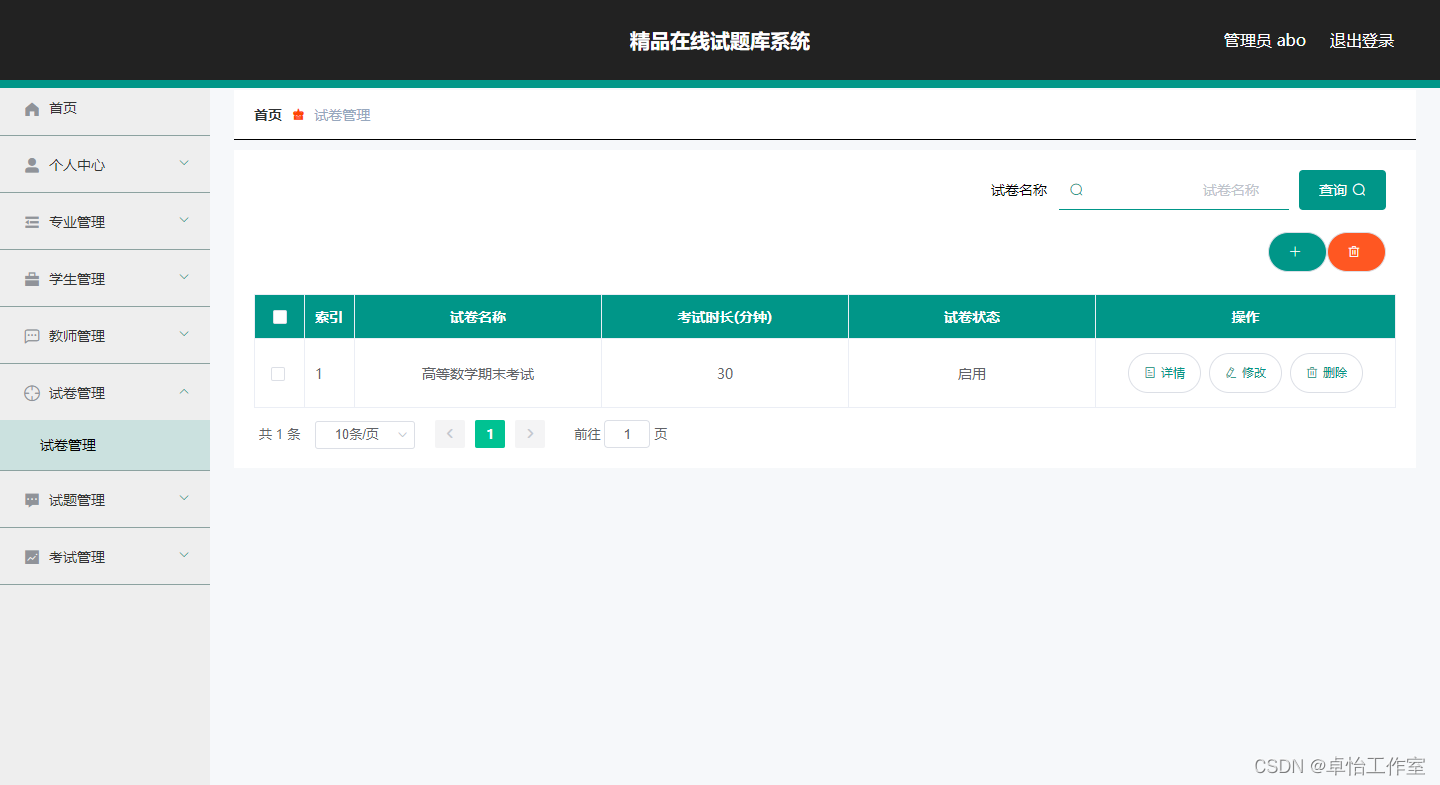Click the 试卷管理 breadcrumb text
The image size is (1440, 785).
[x=342, y=115]
